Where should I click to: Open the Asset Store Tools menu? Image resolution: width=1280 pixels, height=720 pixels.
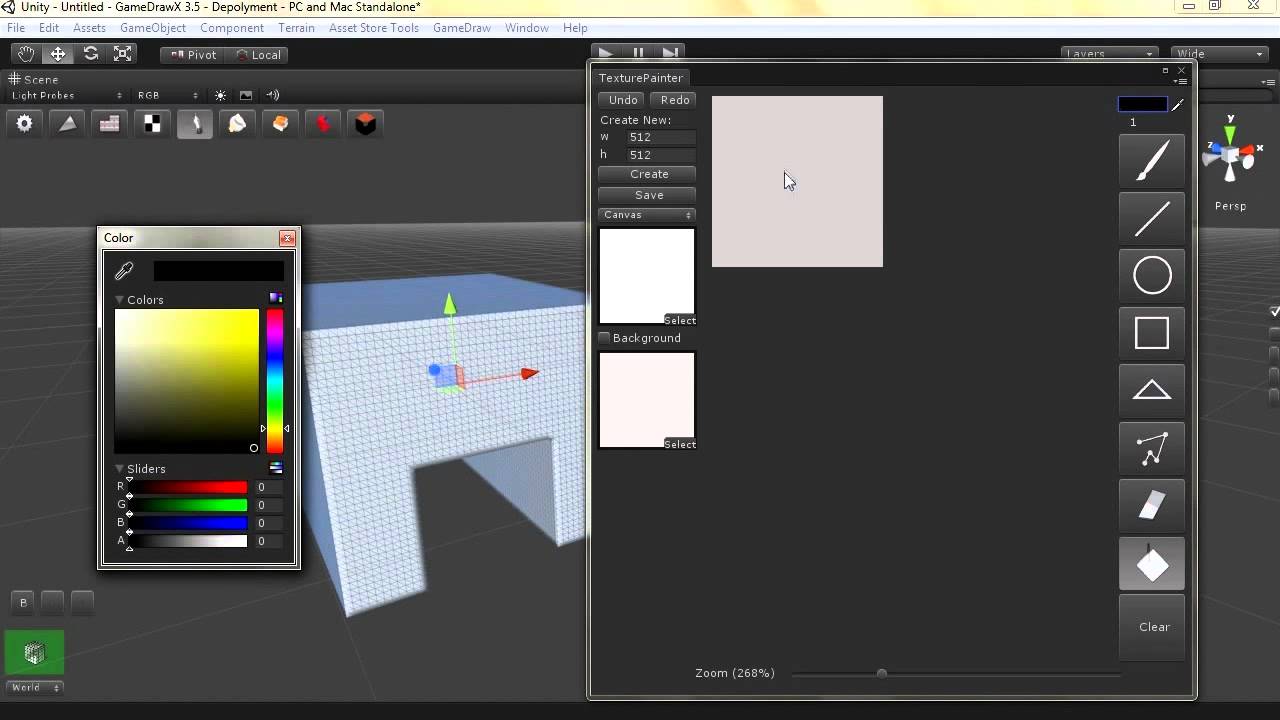click(374, 28)
